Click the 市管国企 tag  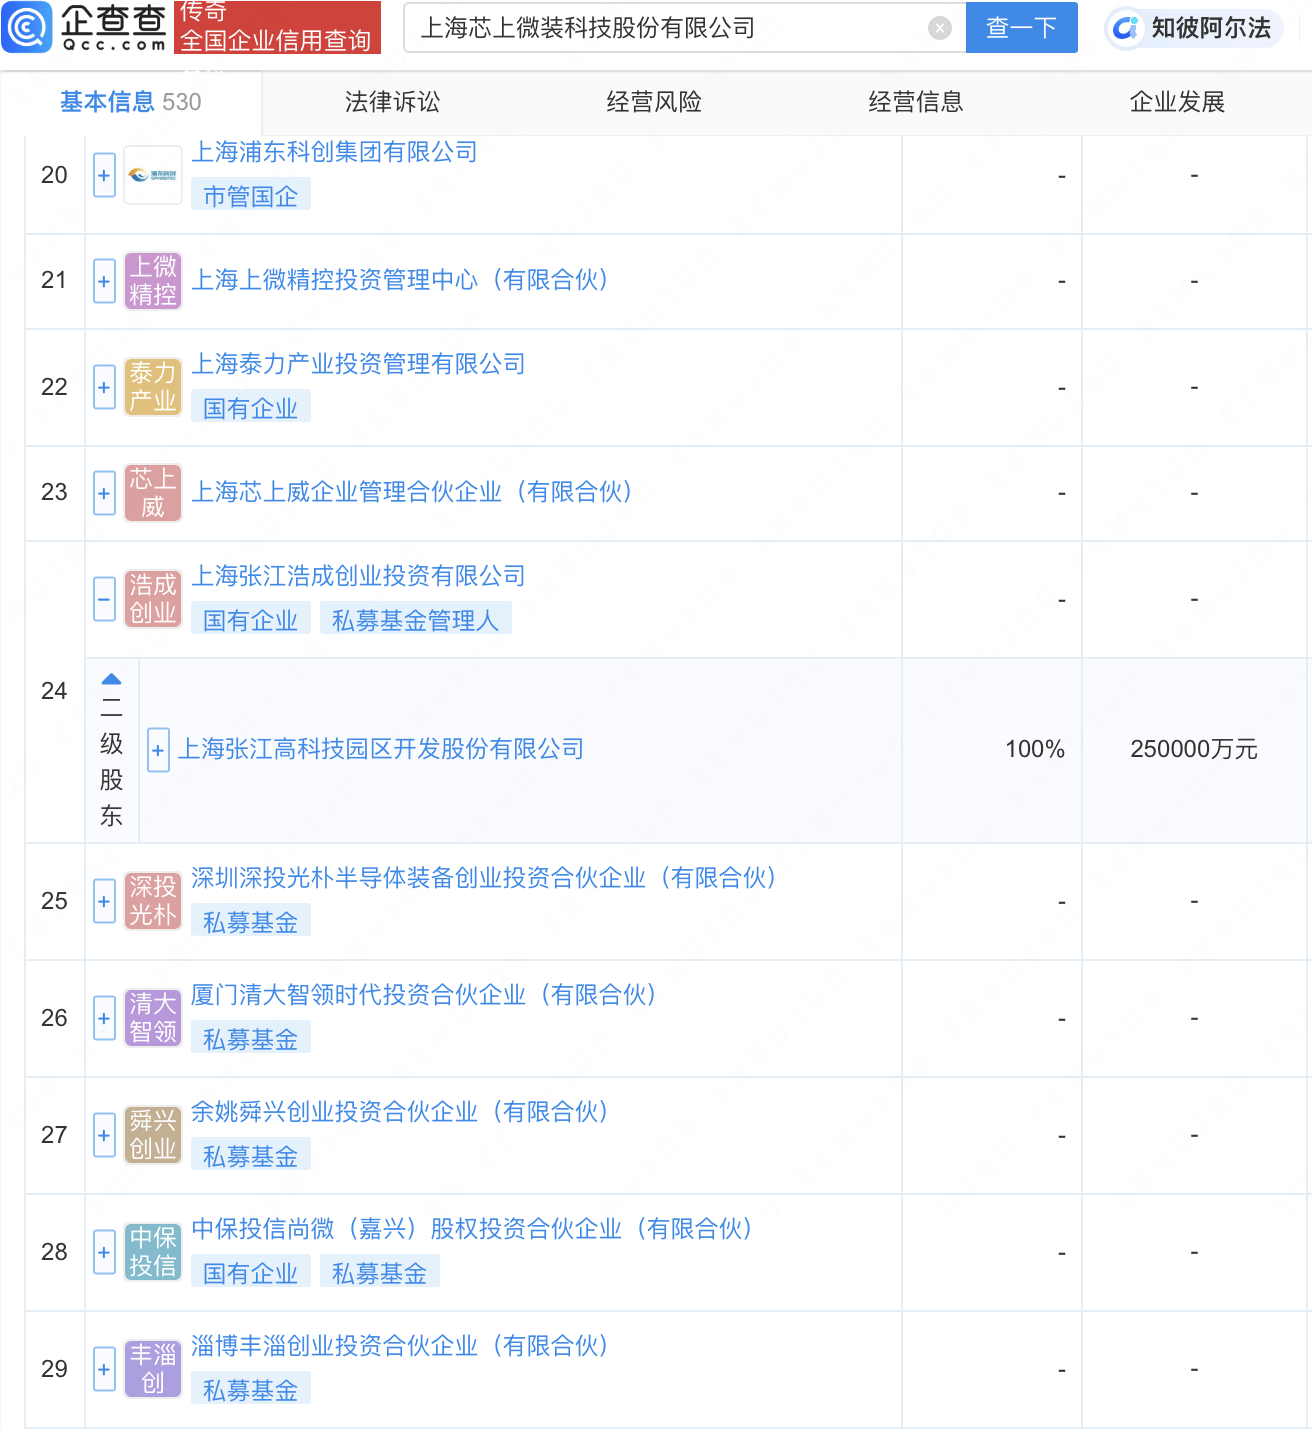click(251, 196)
